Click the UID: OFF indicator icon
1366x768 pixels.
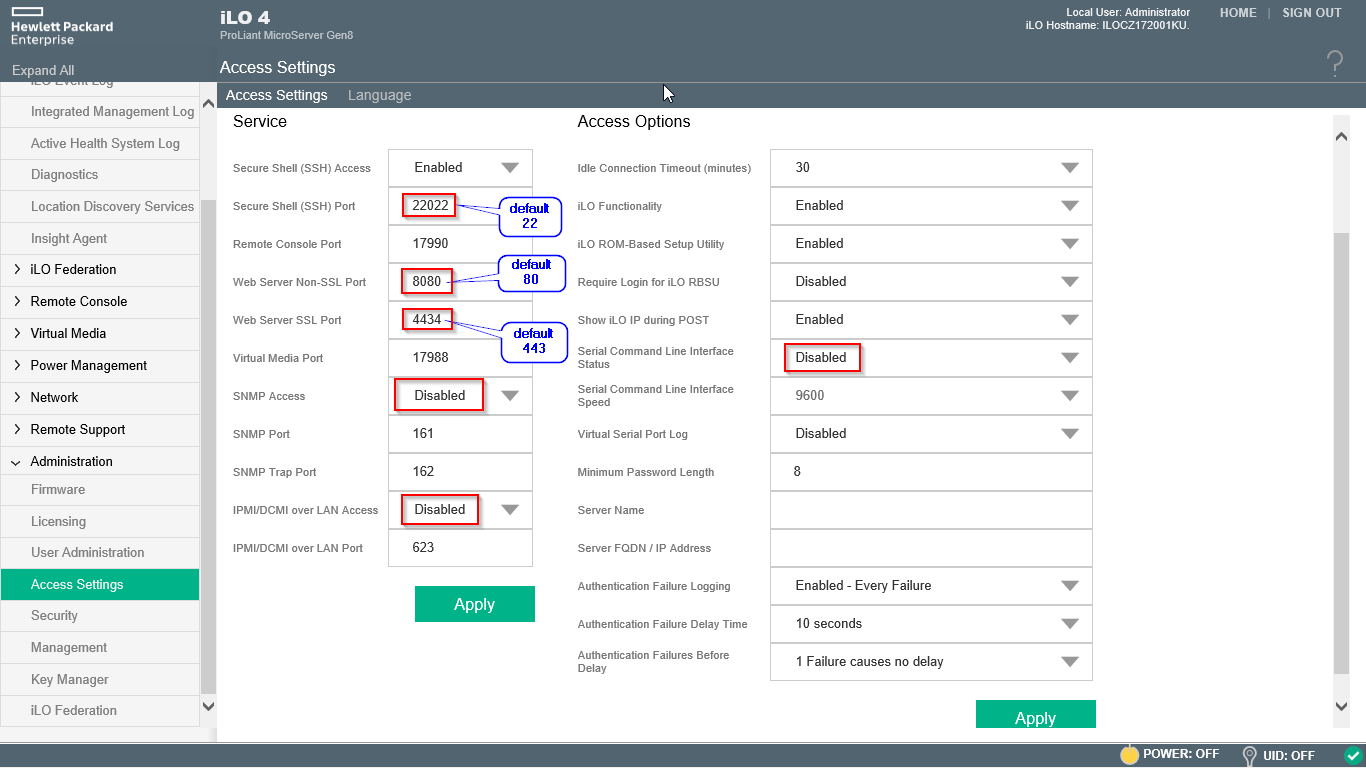pos(1249,755)
